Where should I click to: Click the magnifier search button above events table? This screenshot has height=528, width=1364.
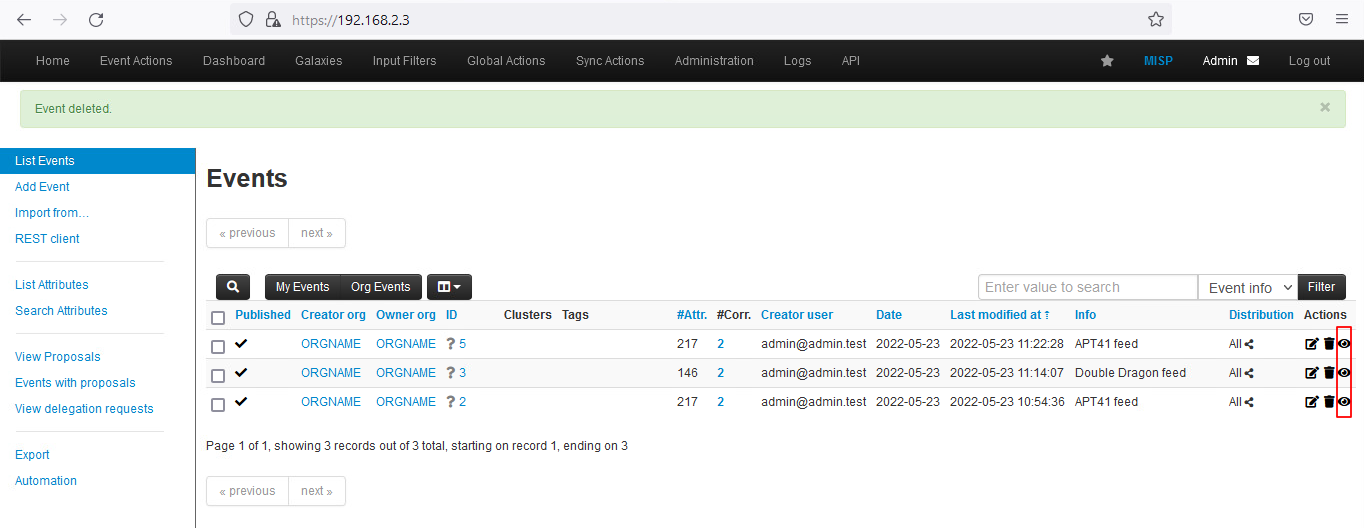click(x=233, y=287)
